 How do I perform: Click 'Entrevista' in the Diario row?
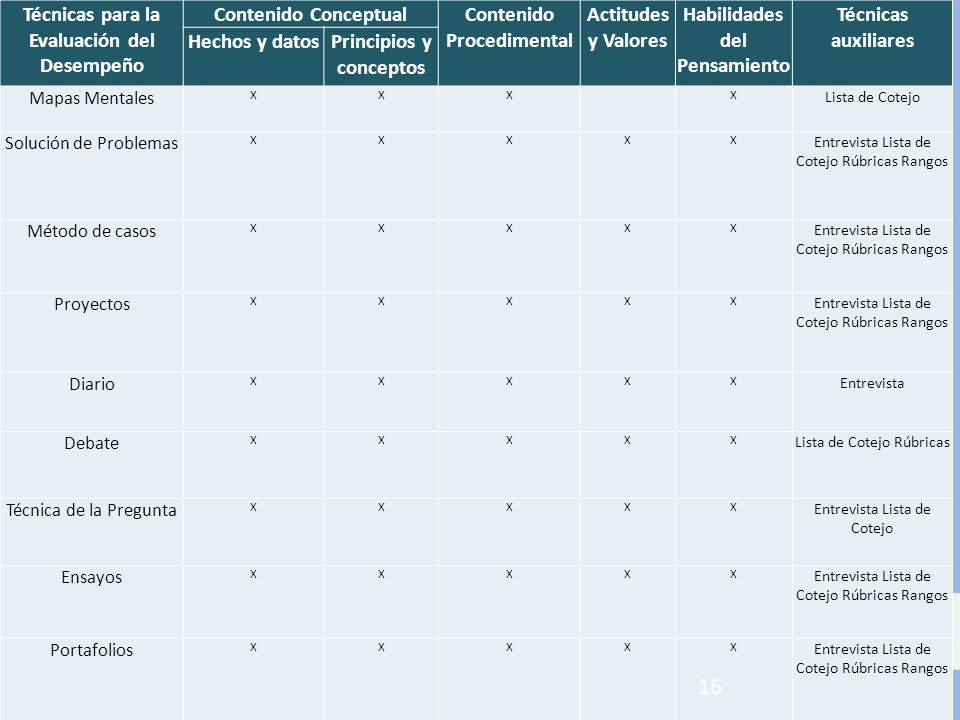click(872, 383)
